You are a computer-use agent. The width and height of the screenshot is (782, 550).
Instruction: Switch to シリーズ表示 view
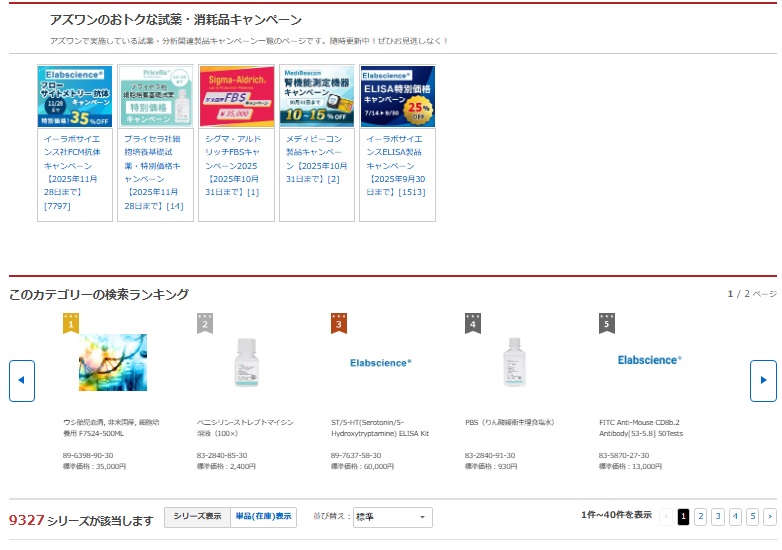[197, 517]
